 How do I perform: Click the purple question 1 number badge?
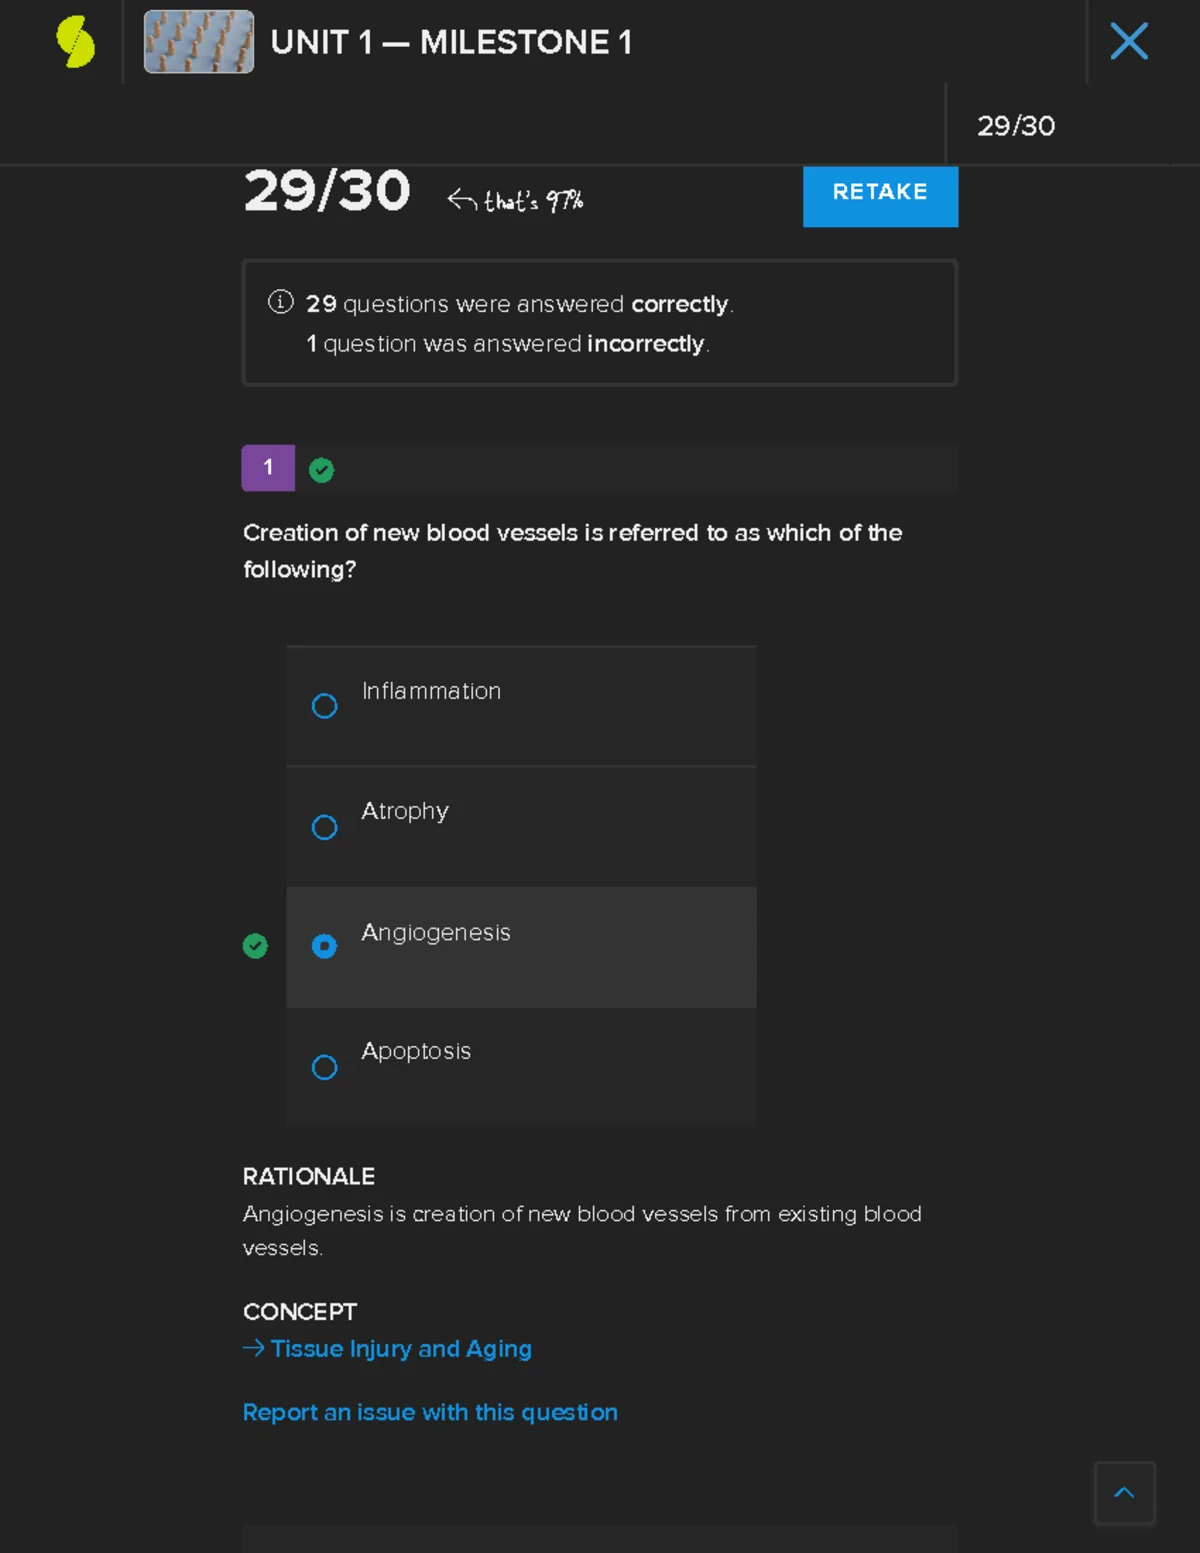click(268, 468)
